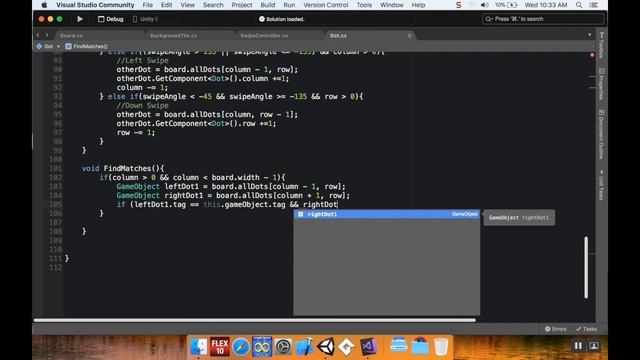
Task: Open the FindMatches() member breadcrumb
Action: tap(87, 46)
